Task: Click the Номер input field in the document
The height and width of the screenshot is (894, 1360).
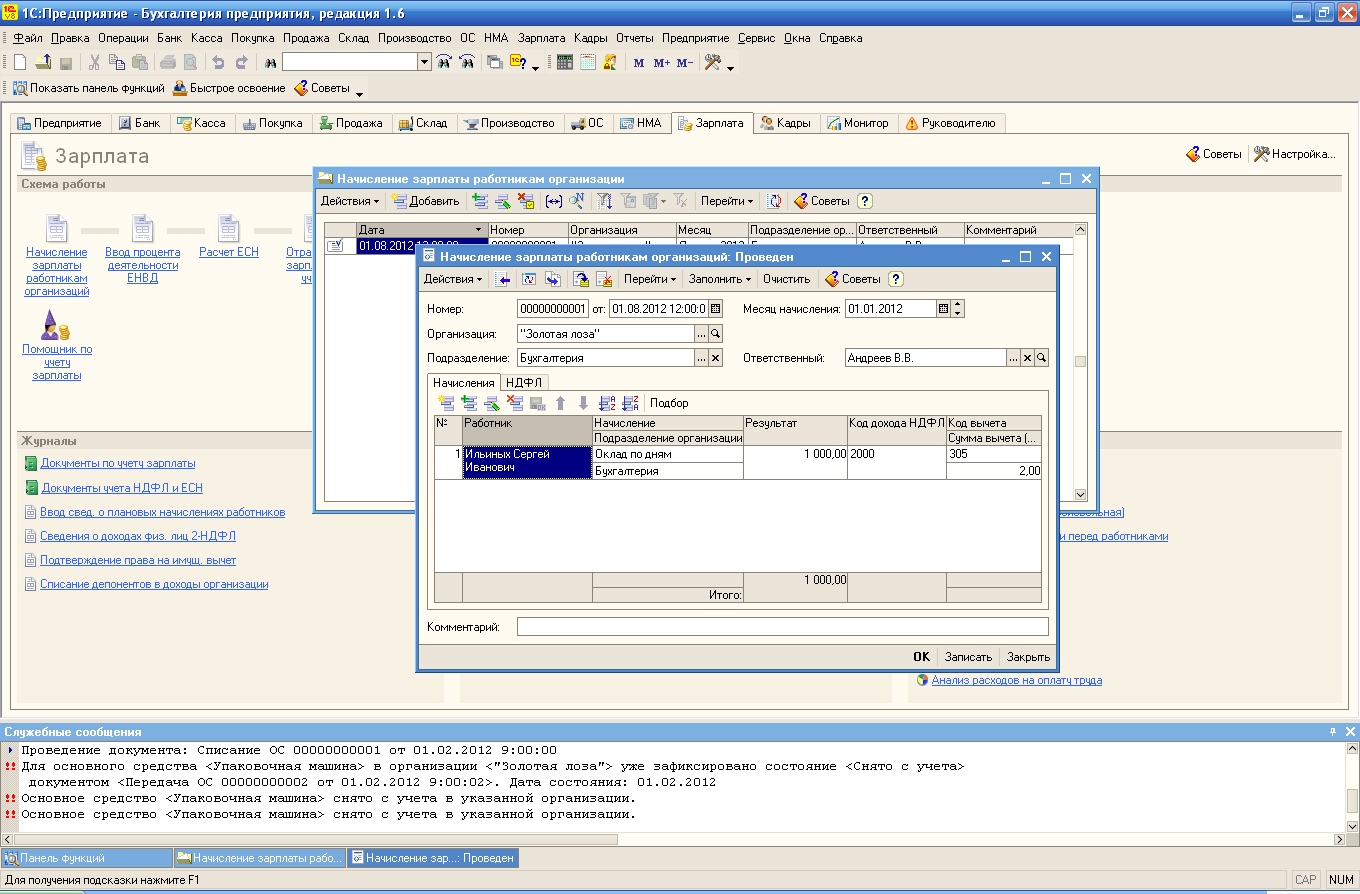Action: 553,309
